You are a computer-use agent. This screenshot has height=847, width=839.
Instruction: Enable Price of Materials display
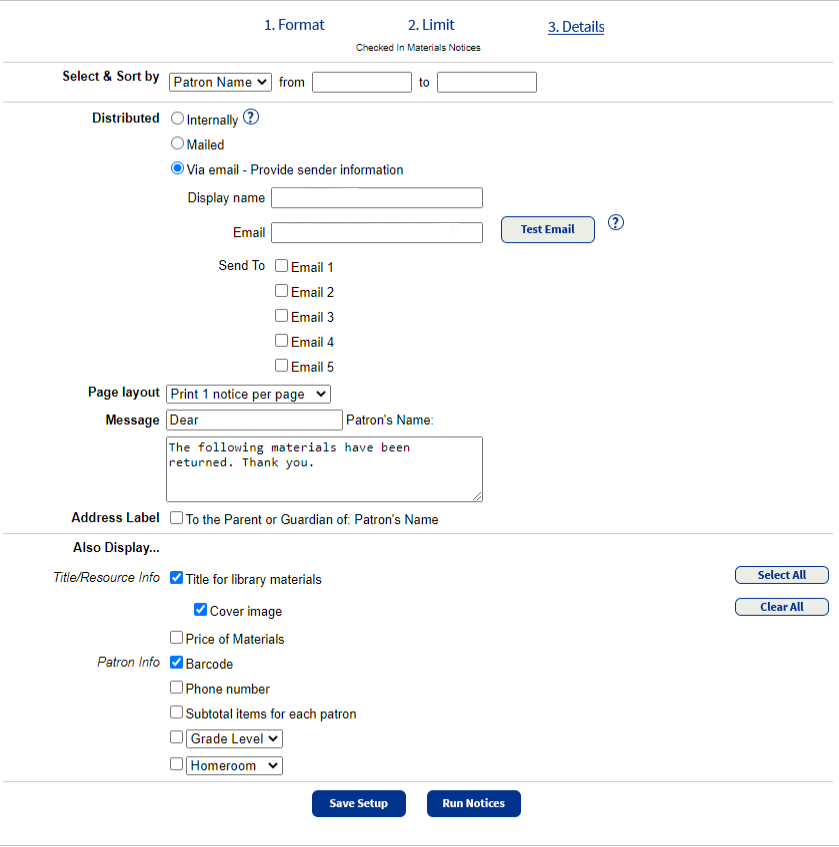176,637
